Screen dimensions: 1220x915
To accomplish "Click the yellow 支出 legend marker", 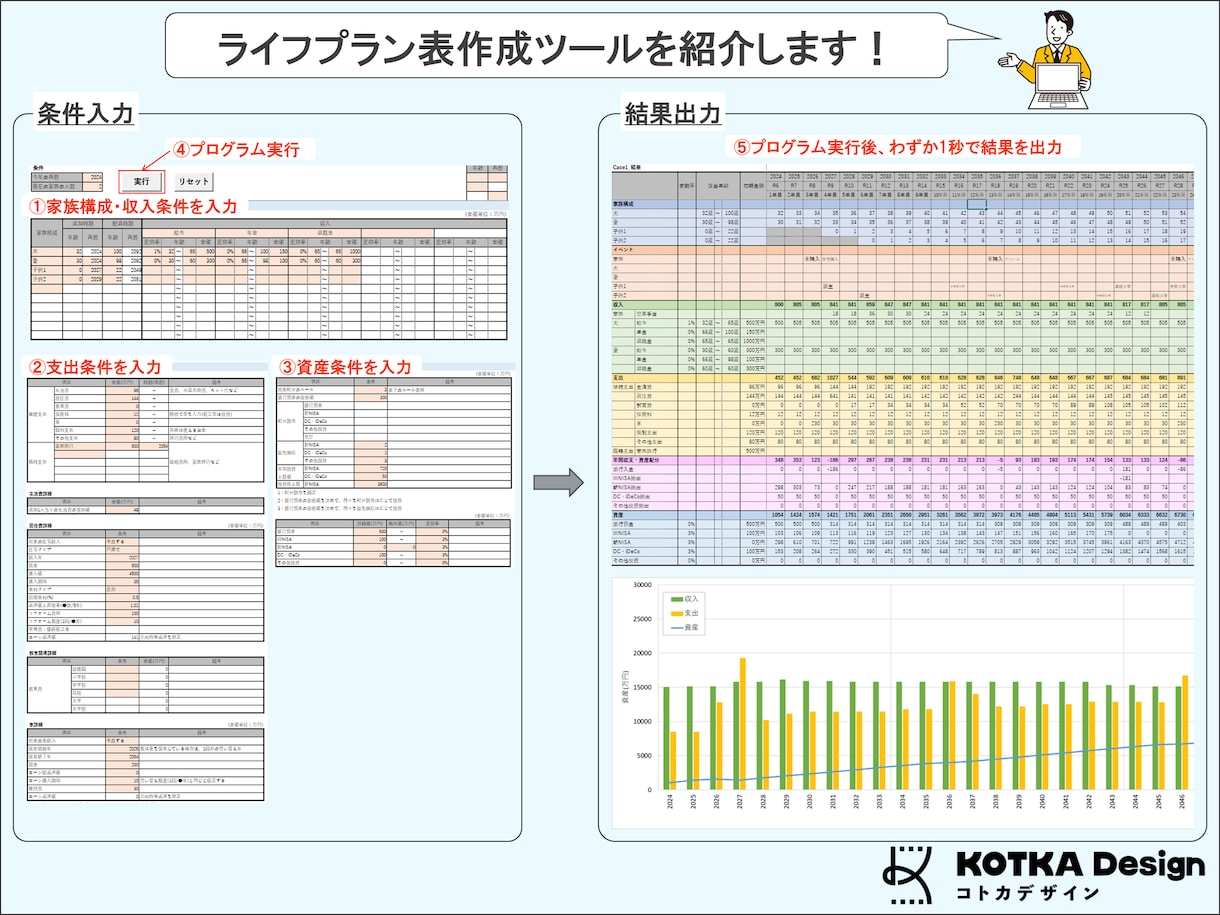I will 677,614.
